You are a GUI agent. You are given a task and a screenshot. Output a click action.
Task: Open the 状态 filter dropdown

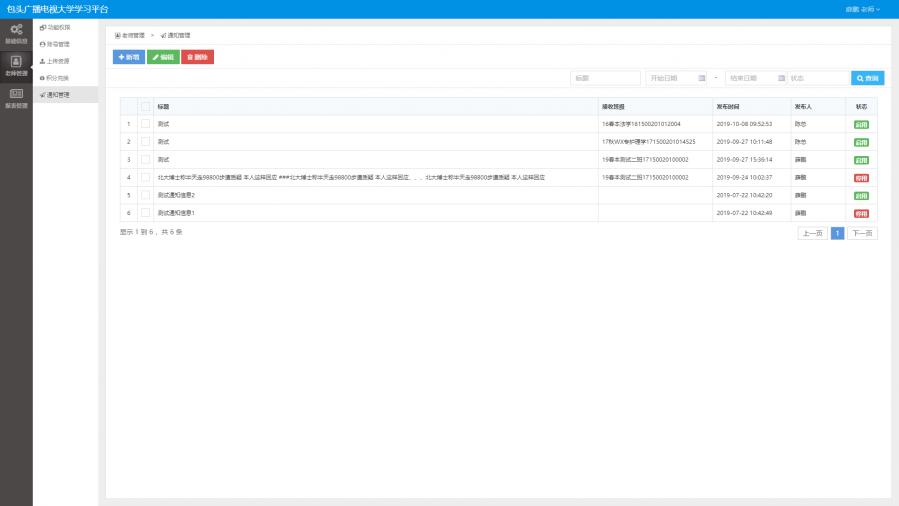pos(817,78)
